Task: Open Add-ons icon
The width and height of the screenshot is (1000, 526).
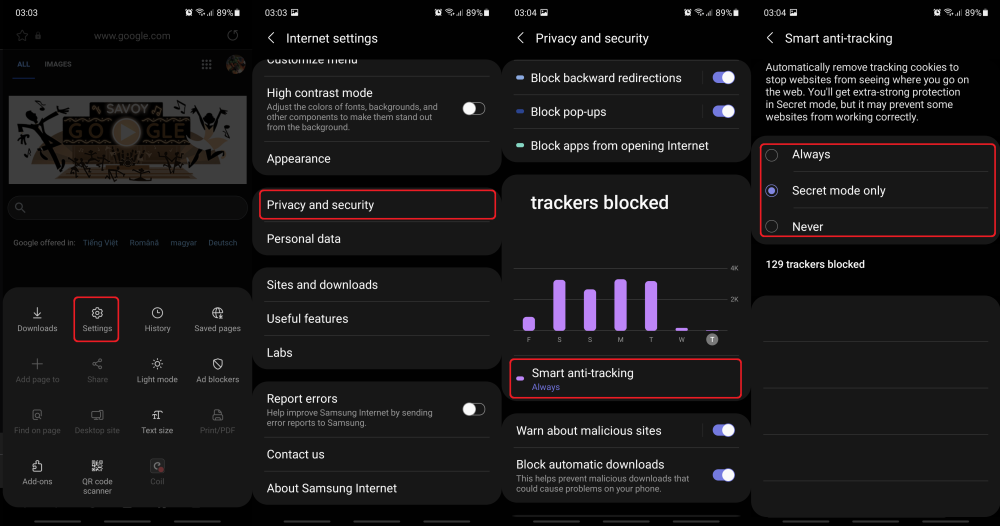Action: click(37, 472)
